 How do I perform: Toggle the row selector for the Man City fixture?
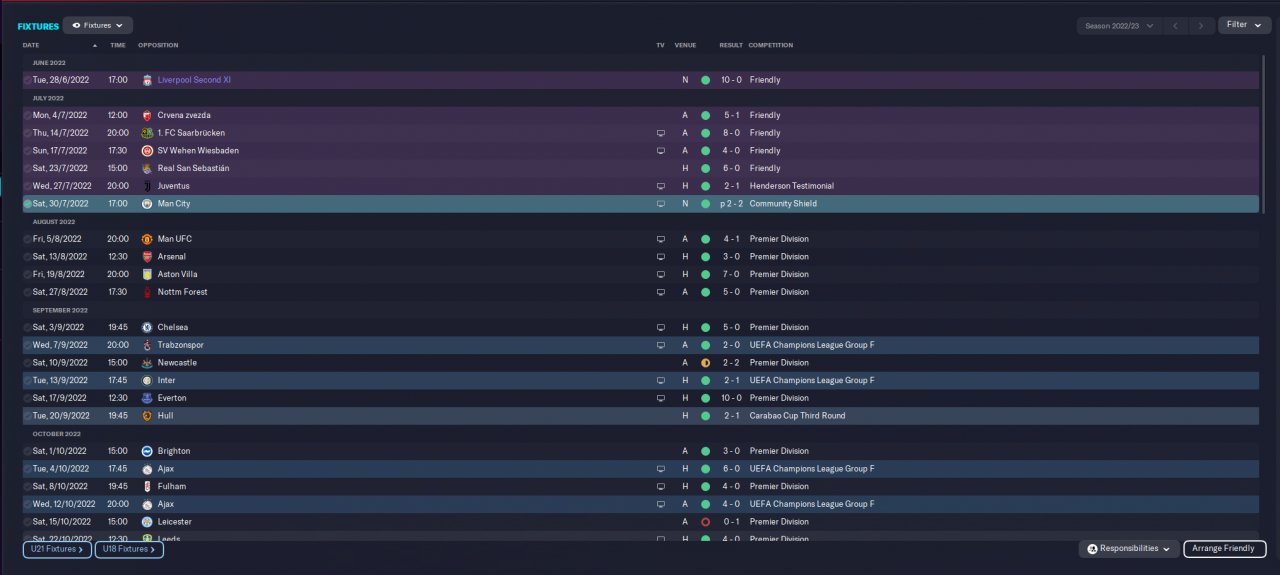tap(28, 204)
